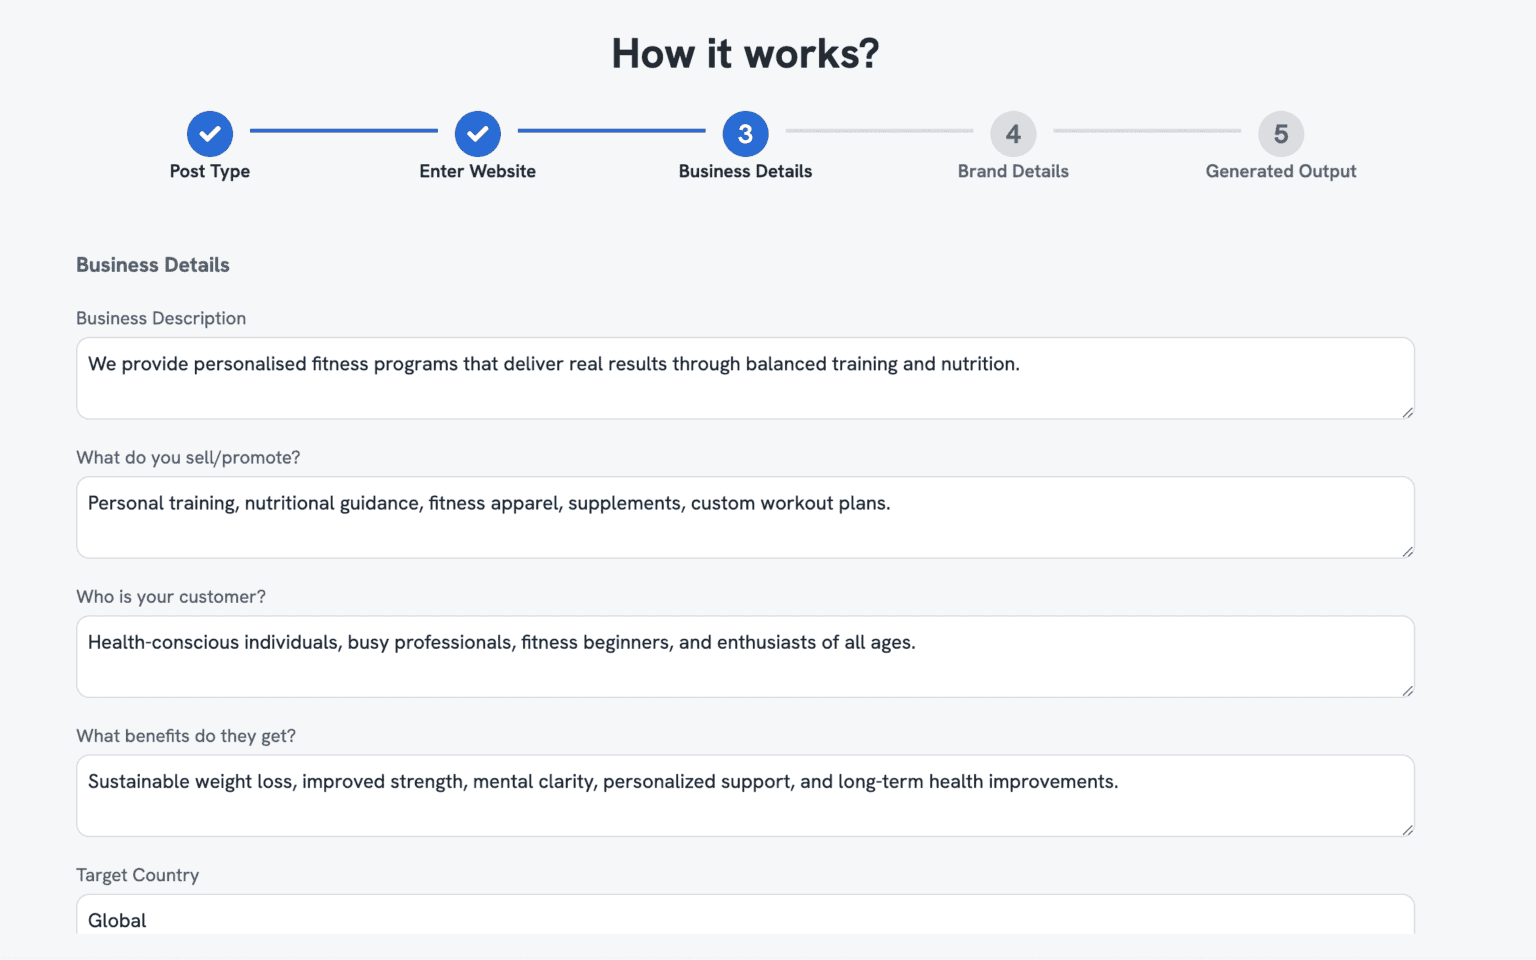The height and width of the screenshot is (960, 1536).
Task: Click the completed Enter Website checkmark icon
Action: [477, 133]
